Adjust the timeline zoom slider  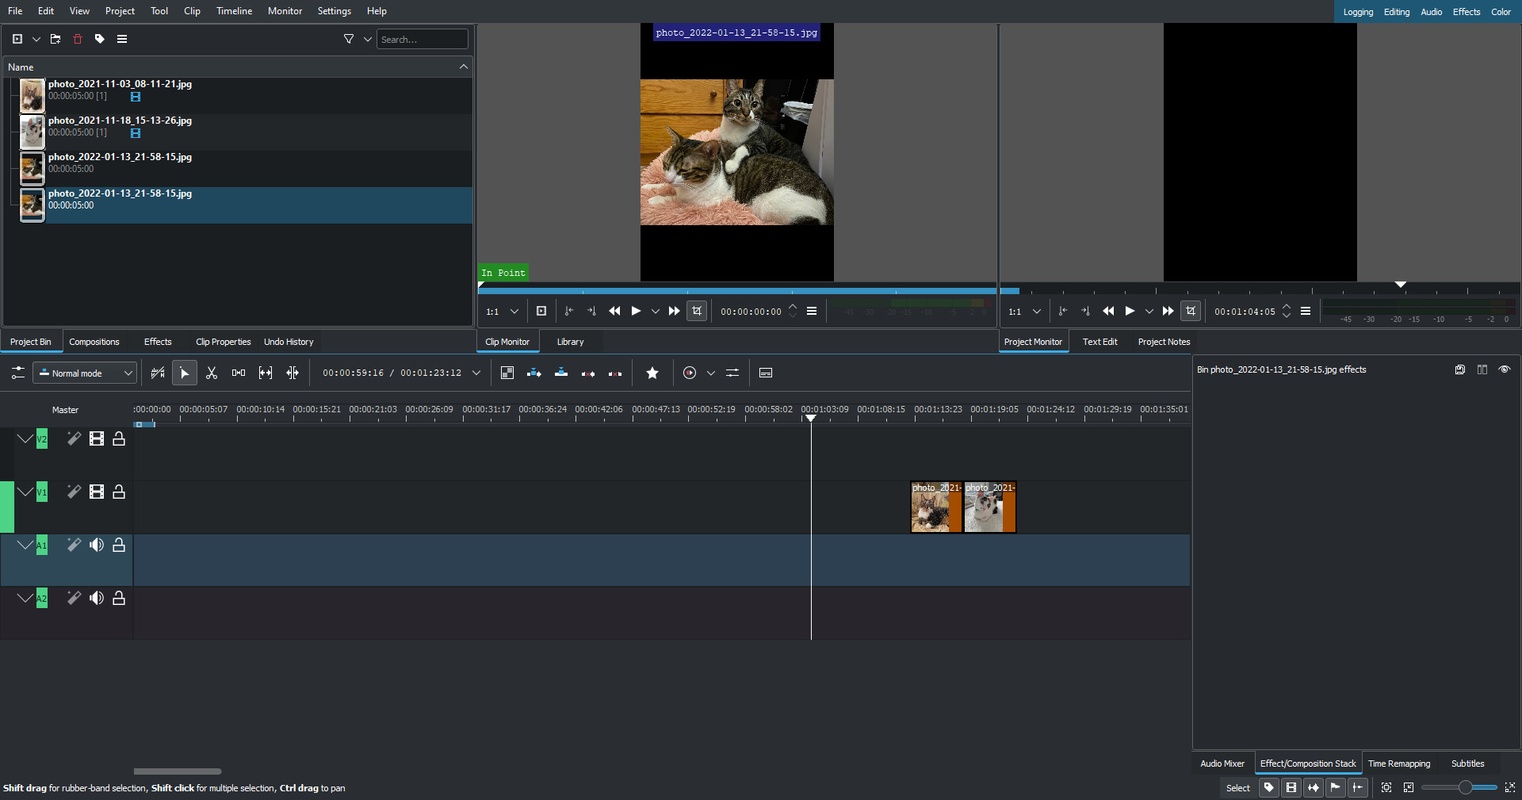(1464, 788)
